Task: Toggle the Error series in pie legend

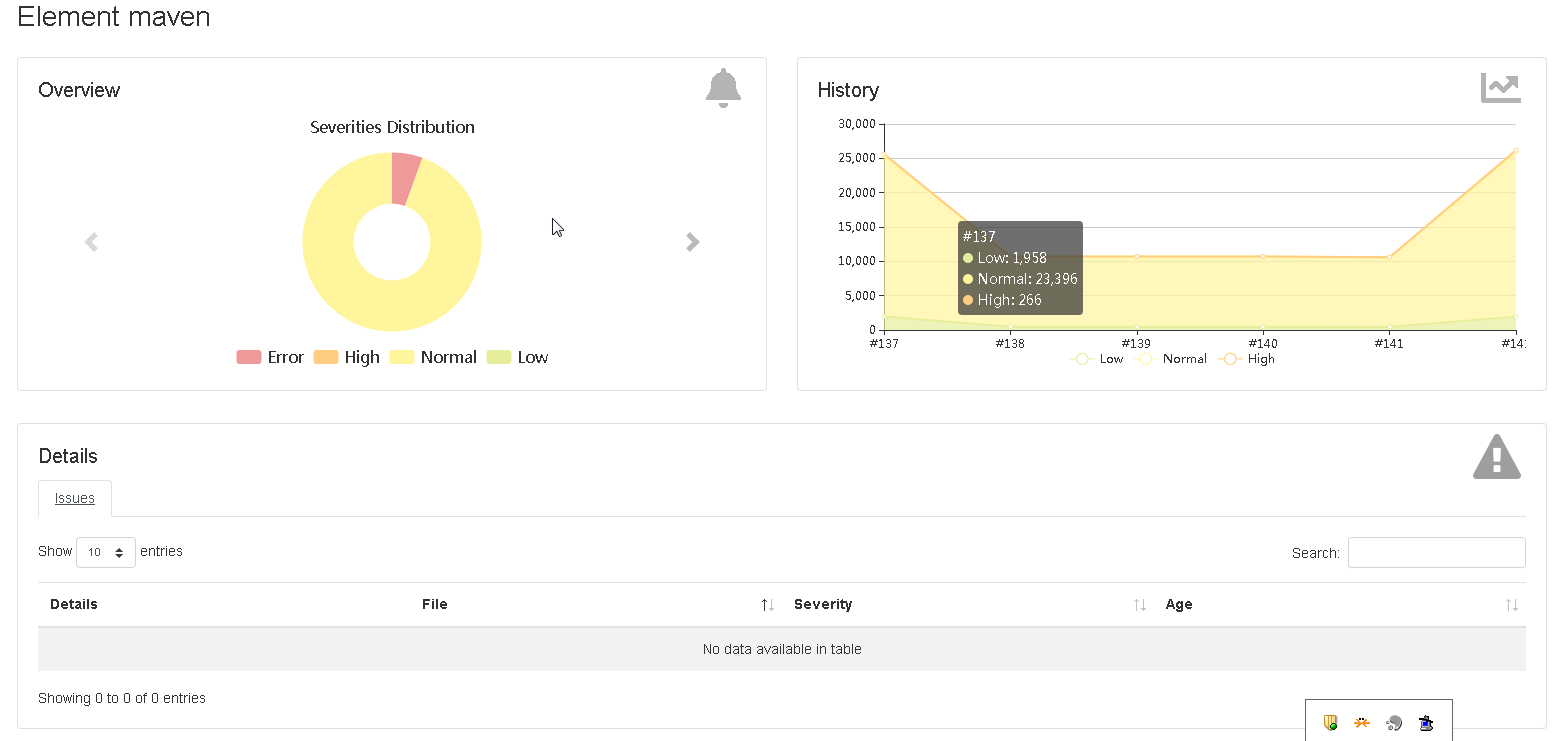Action: point(270,357)
